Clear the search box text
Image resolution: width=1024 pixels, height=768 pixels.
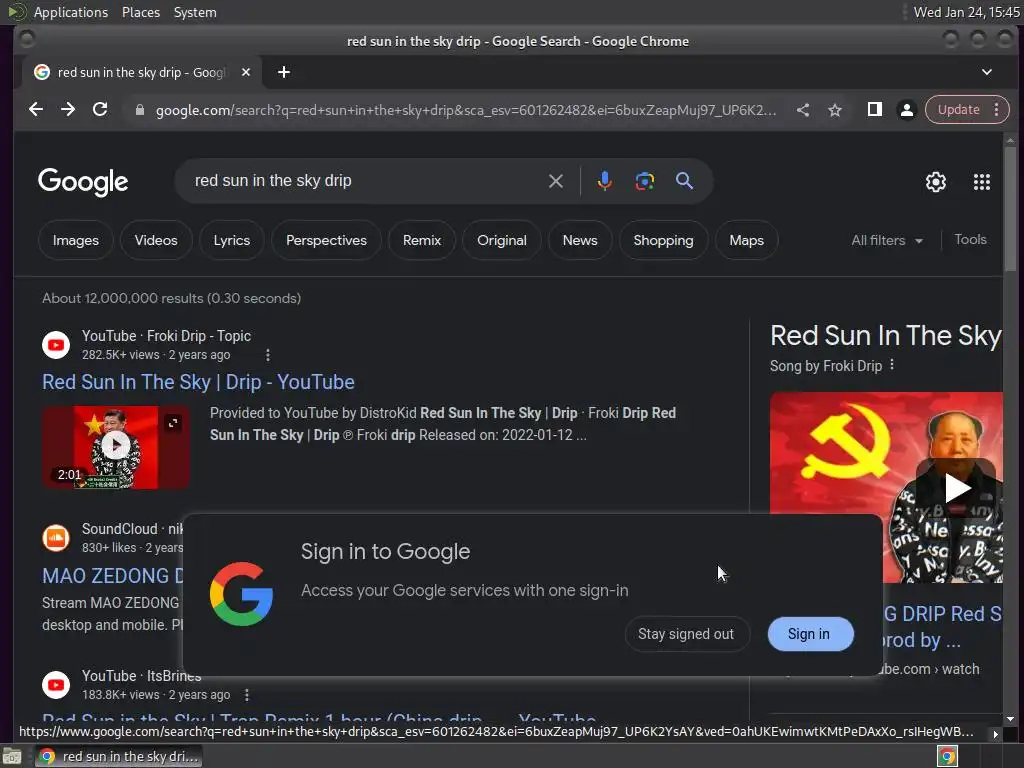(556, 181)
